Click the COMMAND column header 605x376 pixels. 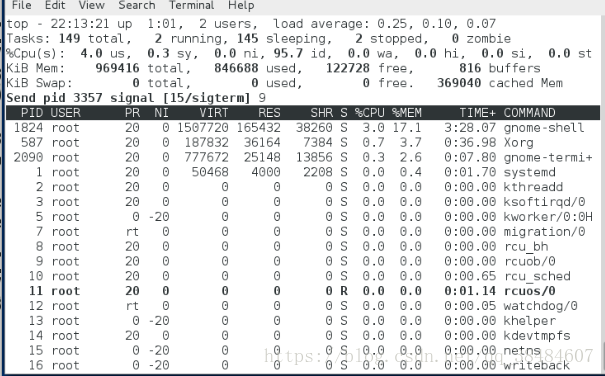coord(529,113)
